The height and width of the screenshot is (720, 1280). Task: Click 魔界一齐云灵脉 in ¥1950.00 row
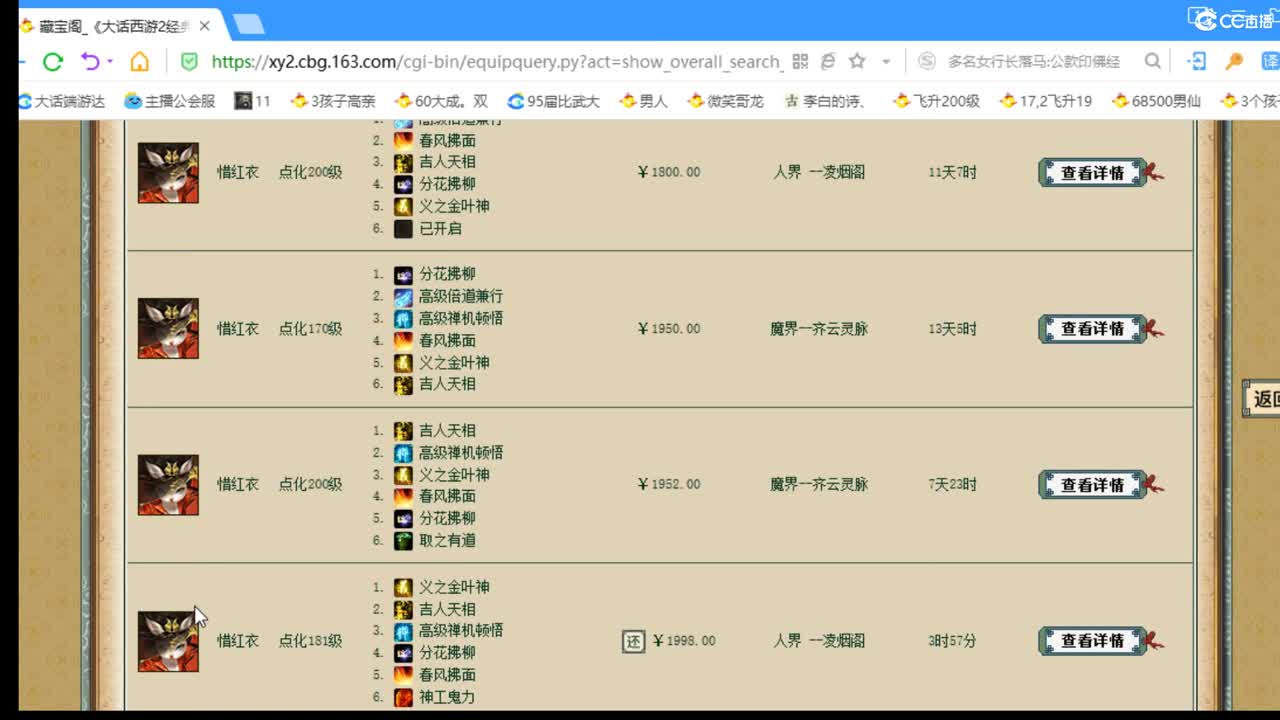(x=819, y=328)
